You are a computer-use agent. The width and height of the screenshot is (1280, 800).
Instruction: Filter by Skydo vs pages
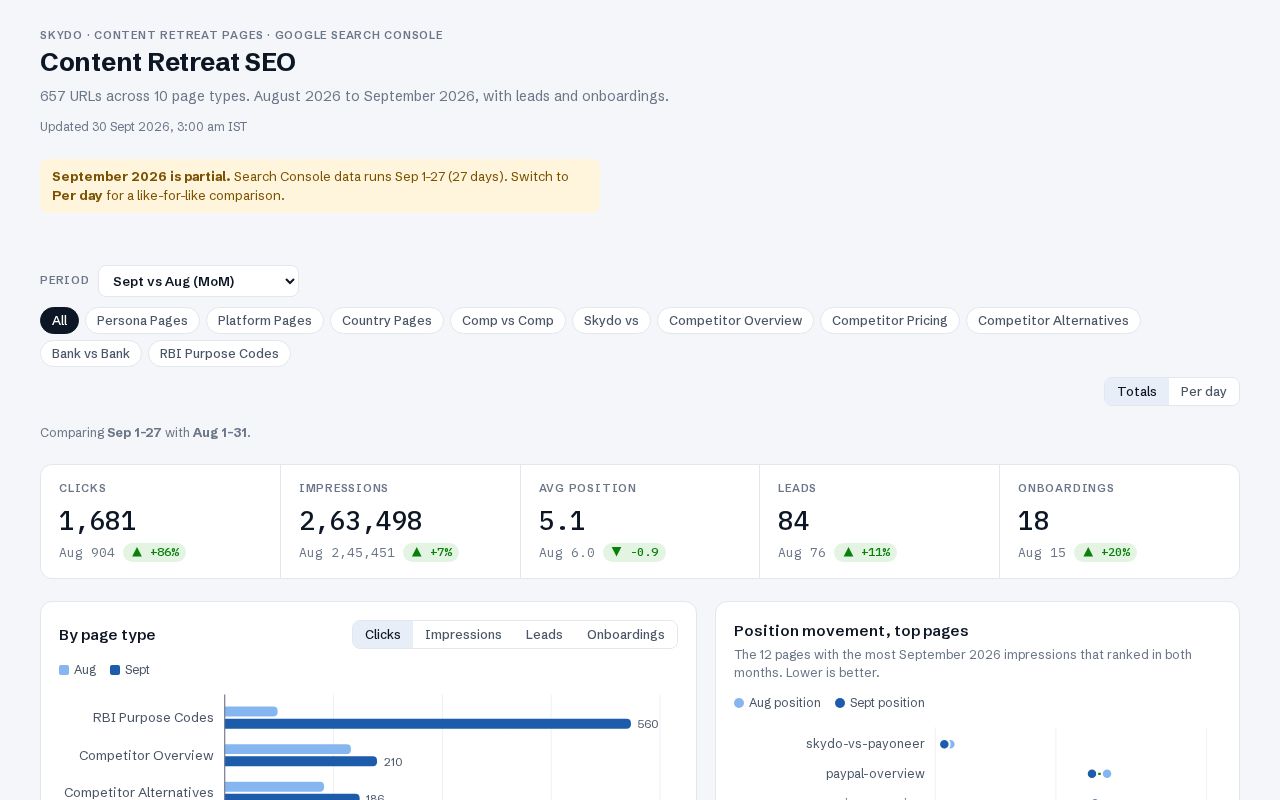point(611,320)
